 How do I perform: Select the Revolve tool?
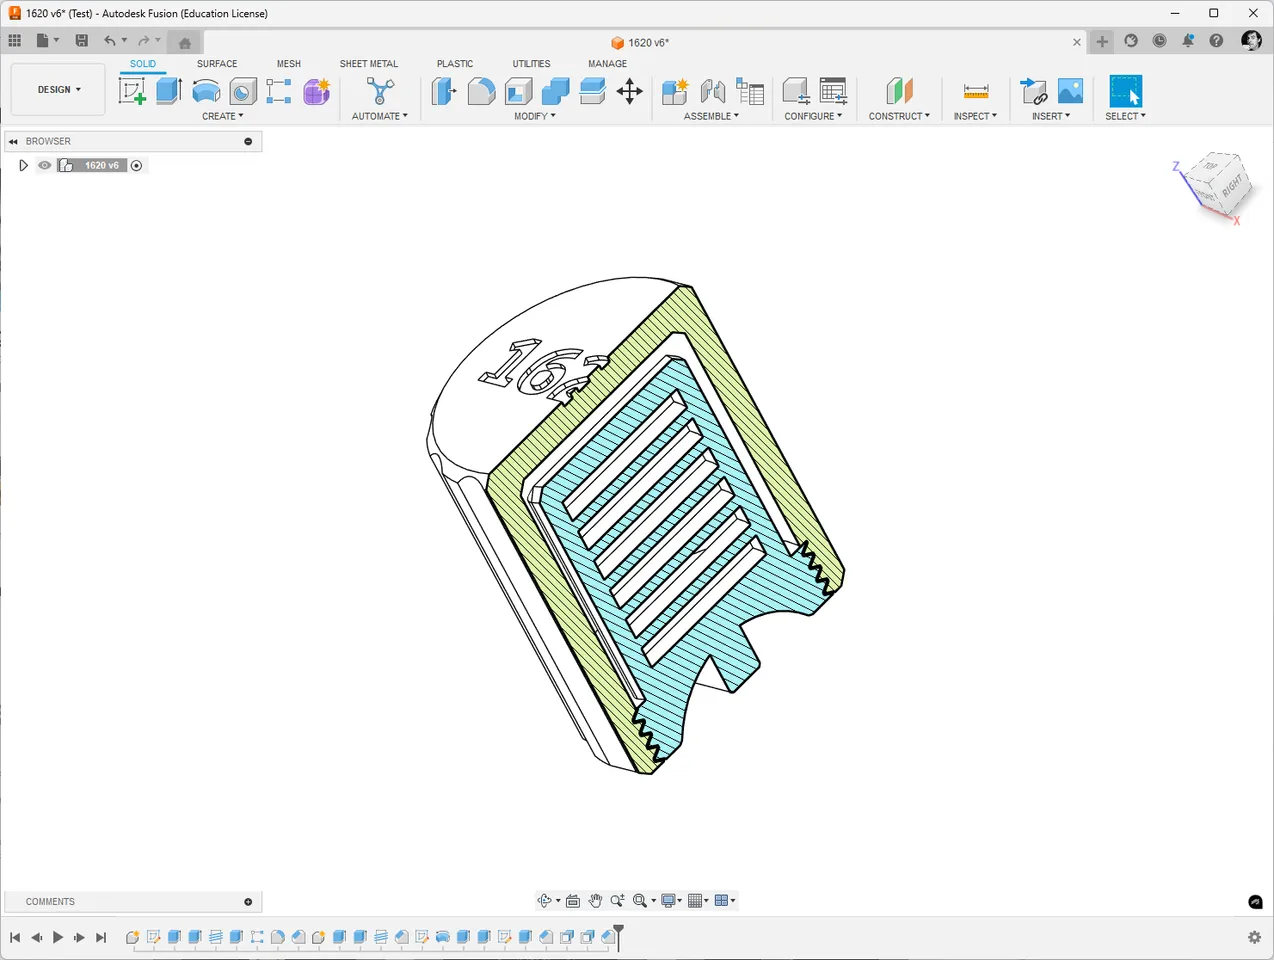tap(206, 91)
